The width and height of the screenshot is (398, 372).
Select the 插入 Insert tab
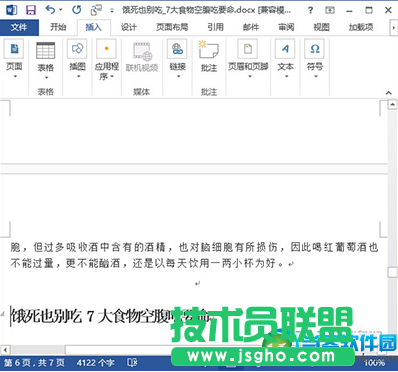[x=93, y=27]
